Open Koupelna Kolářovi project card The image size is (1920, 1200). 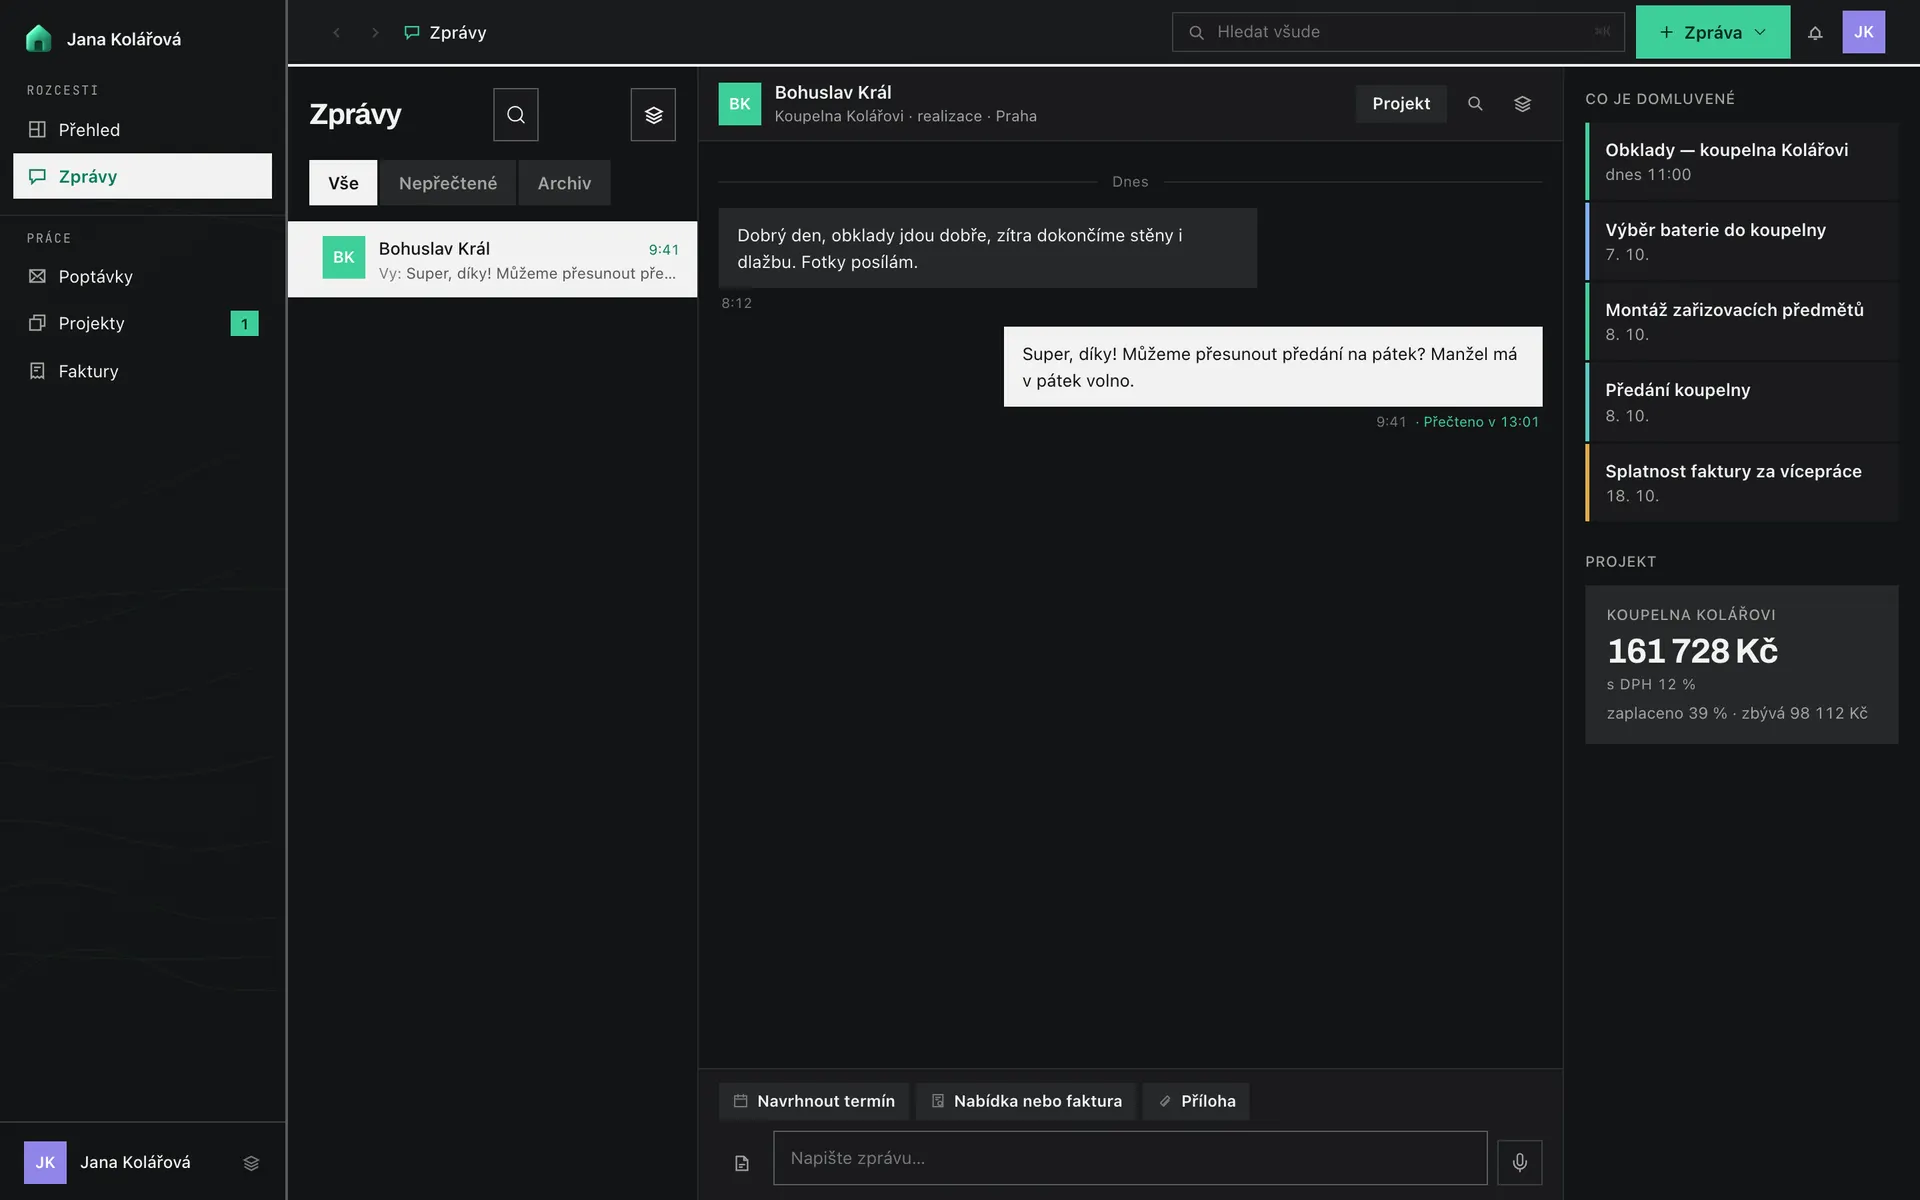coord(1742,664)
